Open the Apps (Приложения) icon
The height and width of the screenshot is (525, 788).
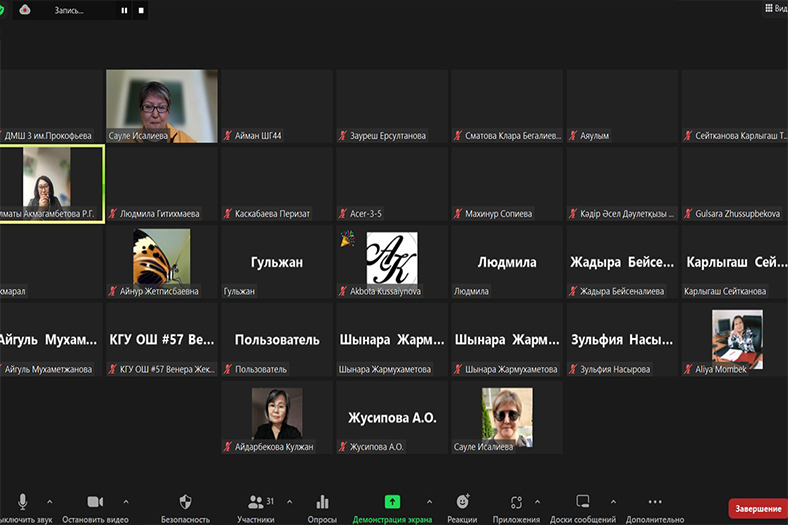click(x=516, y=502)
